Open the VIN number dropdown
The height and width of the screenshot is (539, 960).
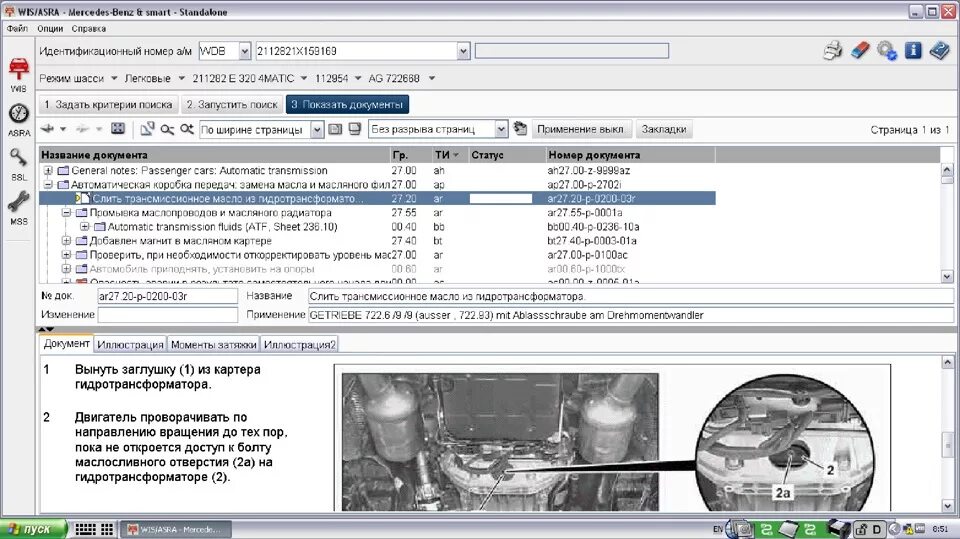coord(463,51)
